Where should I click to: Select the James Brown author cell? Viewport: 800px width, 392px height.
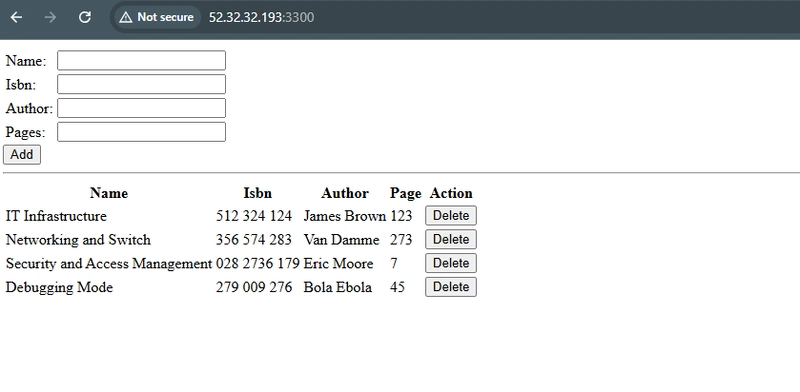pyautogui.click(x=344, y=216)
